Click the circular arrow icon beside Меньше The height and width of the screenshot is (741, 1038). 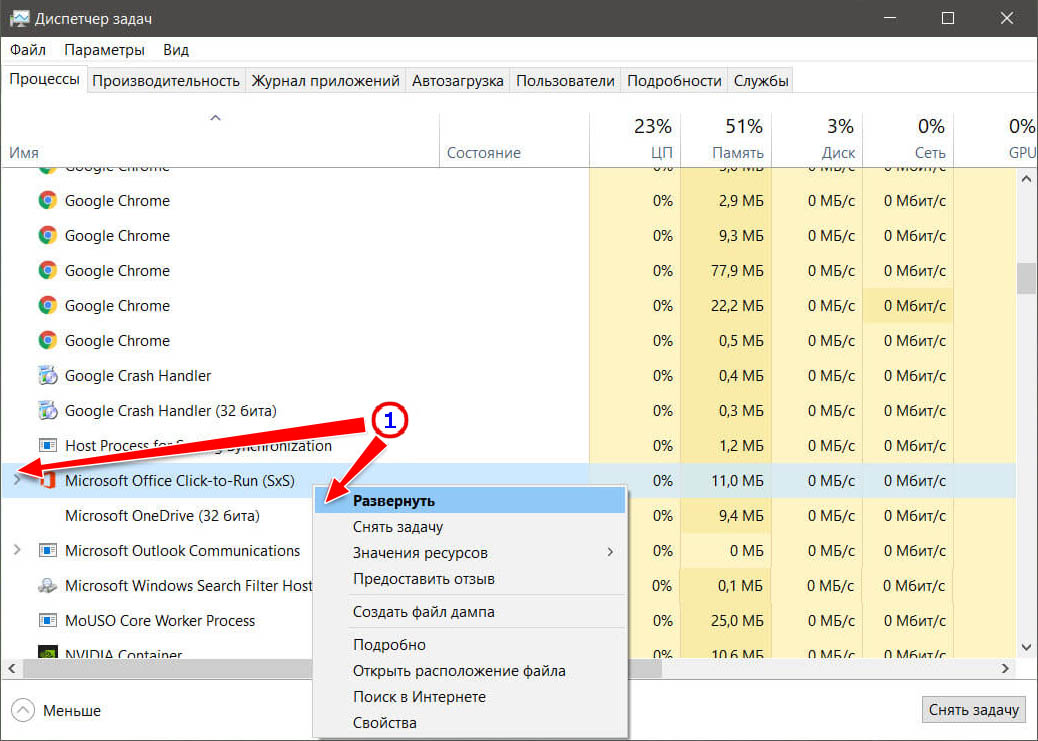(x=23, y=710)
